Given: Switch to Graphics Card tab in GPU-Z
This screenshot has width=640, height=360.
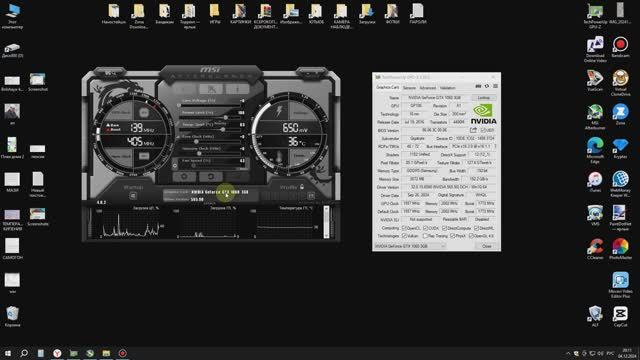Looking at the screenshot, I should click(387, 87).
